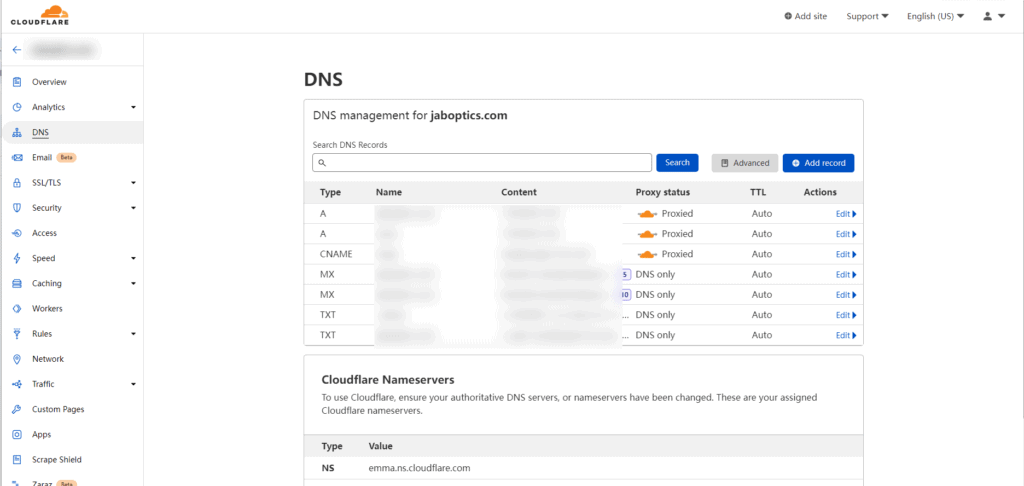Click the DNS network tree icon
The height and width of the screenshot is (486, 1024).
tap(18, 133)
